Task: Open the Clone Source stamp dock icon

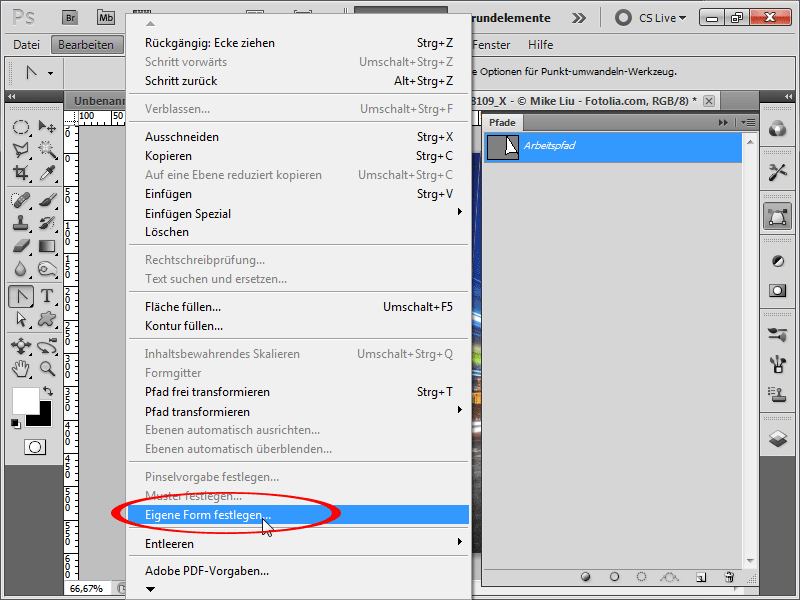Action: 777,394
